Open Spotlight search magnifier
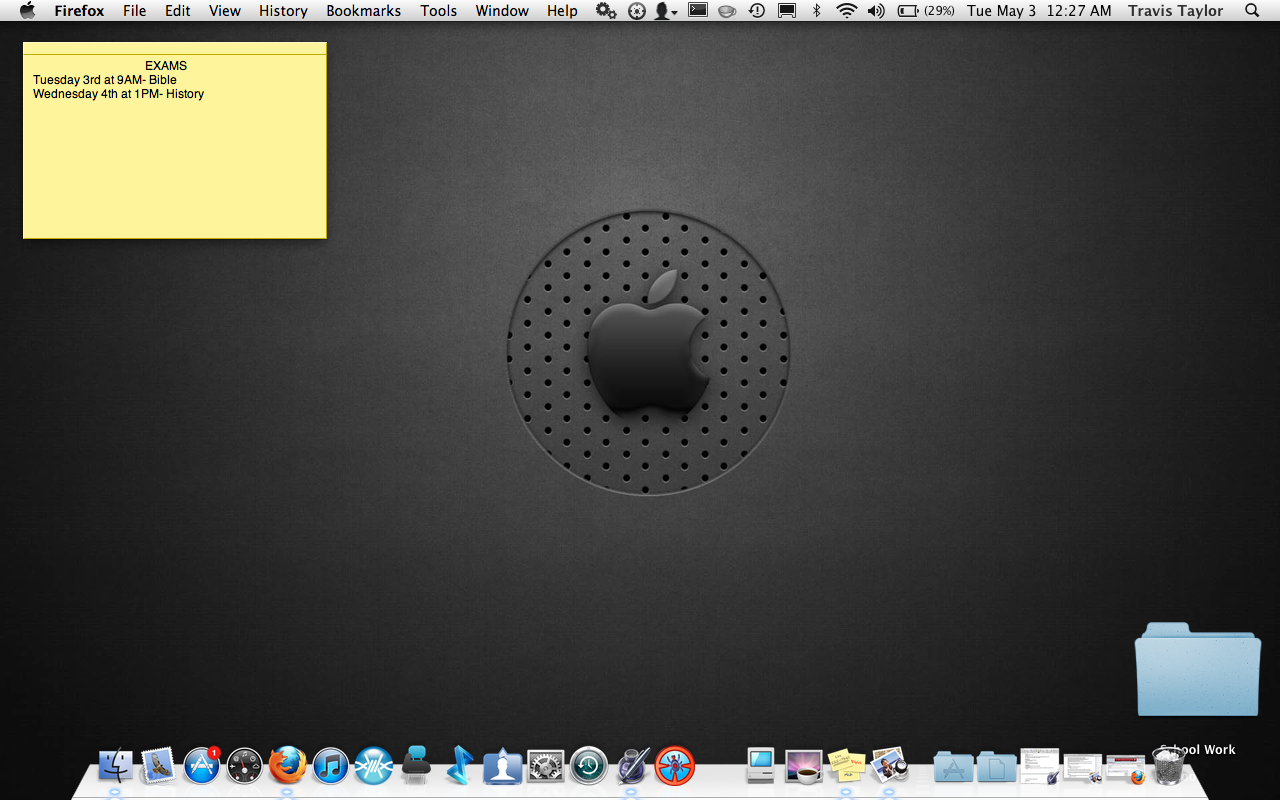This screenshot has height=800, width=1280. tap(1252, 11)
